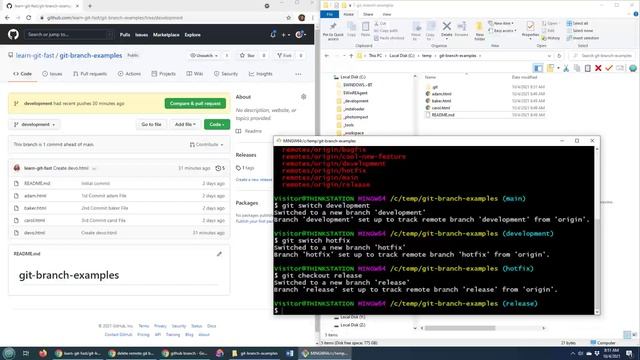Click New folder in Explorer ribbon
This screenshot has height=360, width=640.
[x=480, y=31]
